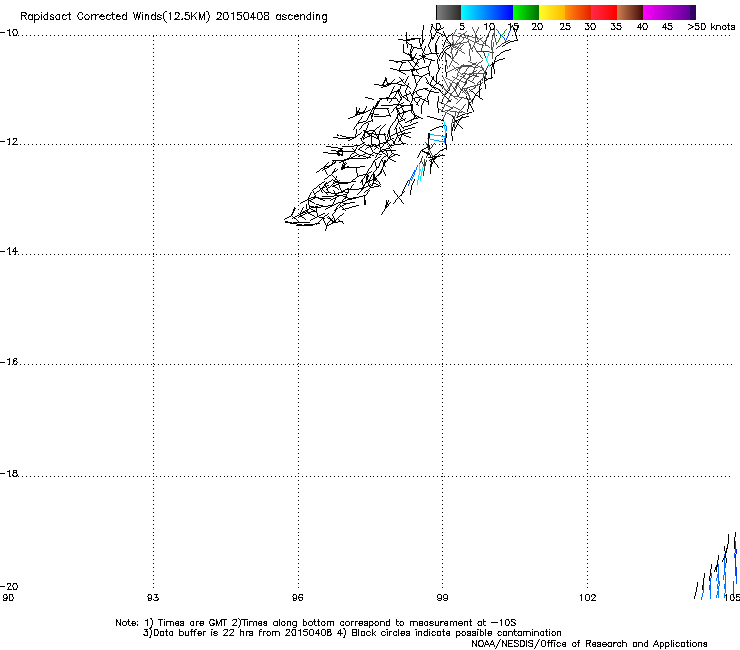Image resolution: width=740 pixels, height=650 pixels.
Task: Click the note 'Data buffer is 22 hrs'
Action: pos(204,633)
